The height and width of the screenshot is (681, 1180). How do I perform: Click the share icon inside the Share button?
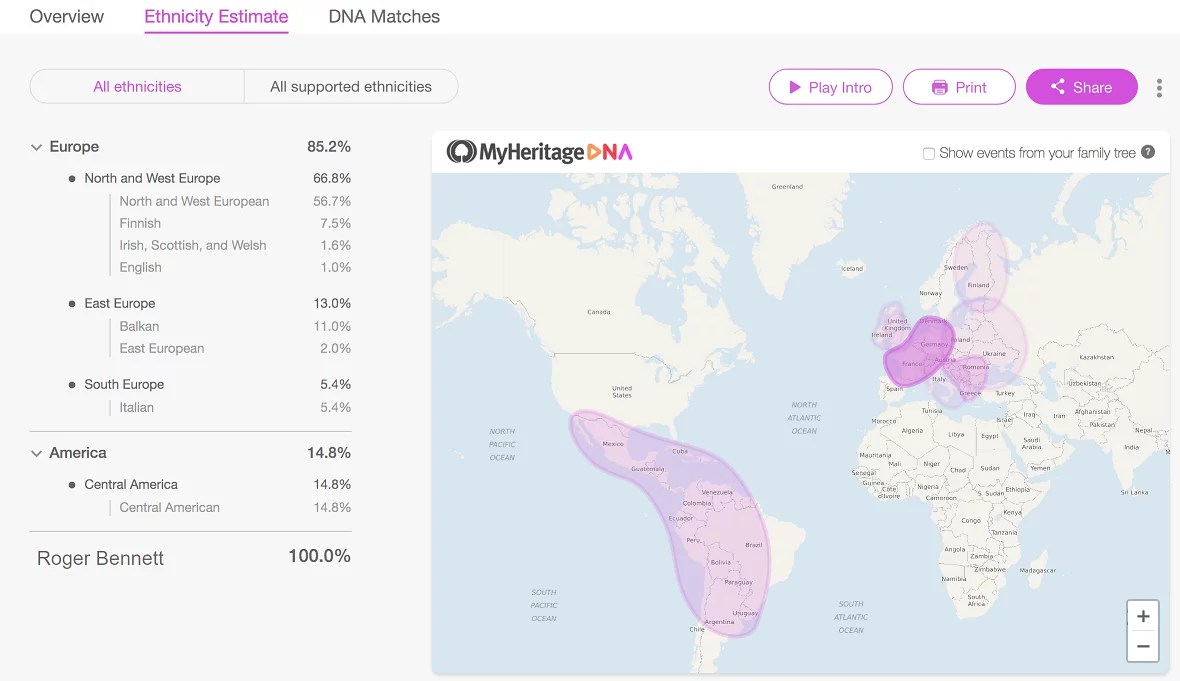point(1057,87)
